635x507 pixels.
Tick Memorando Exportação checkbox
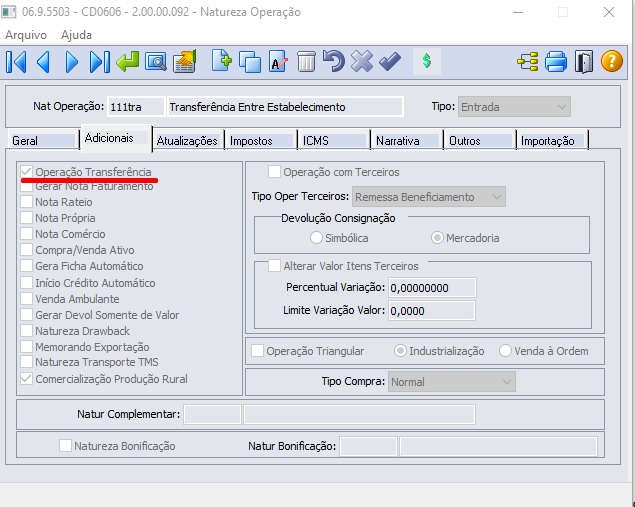tap(26, 347)
